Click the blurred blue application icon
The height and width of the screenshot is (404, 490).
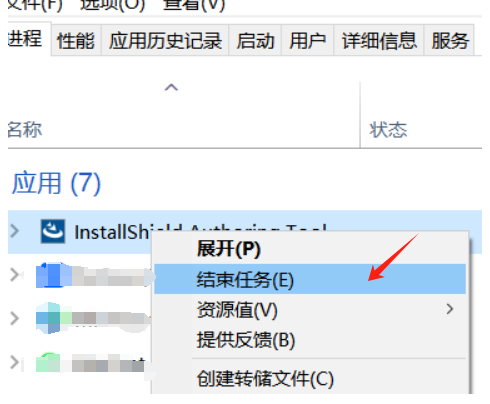pos(53,275)
